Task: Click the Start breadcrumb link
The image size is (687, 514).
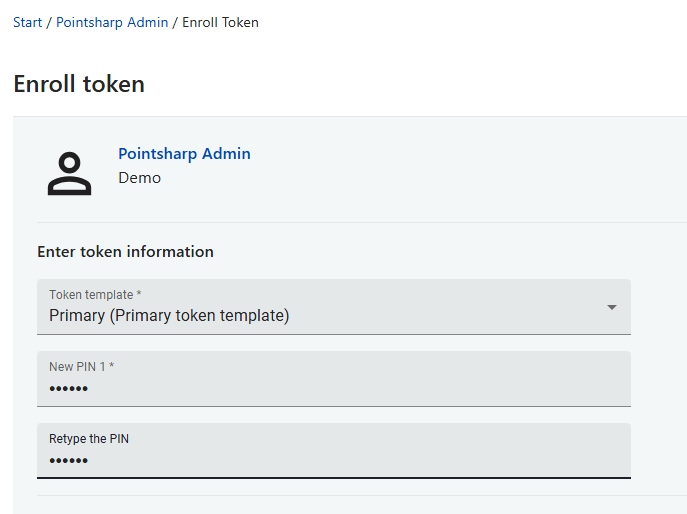Action: click(x=27, y=22)
